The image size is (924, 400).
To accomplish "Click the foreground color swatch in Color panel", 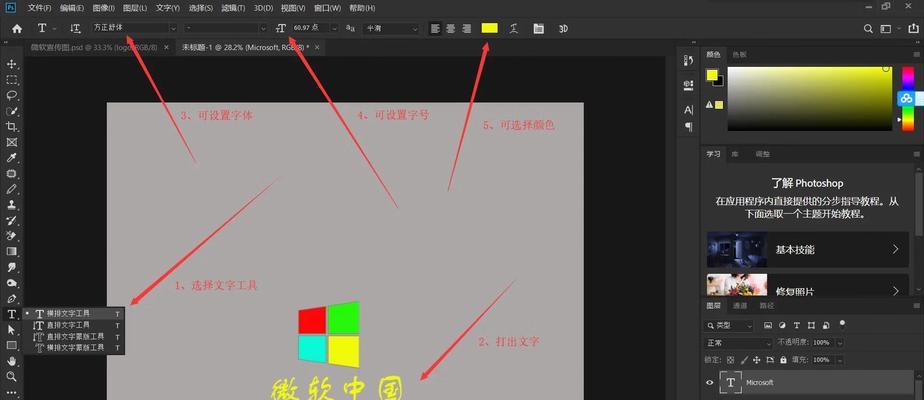I will pyautogui.click(x=712, y=75).
